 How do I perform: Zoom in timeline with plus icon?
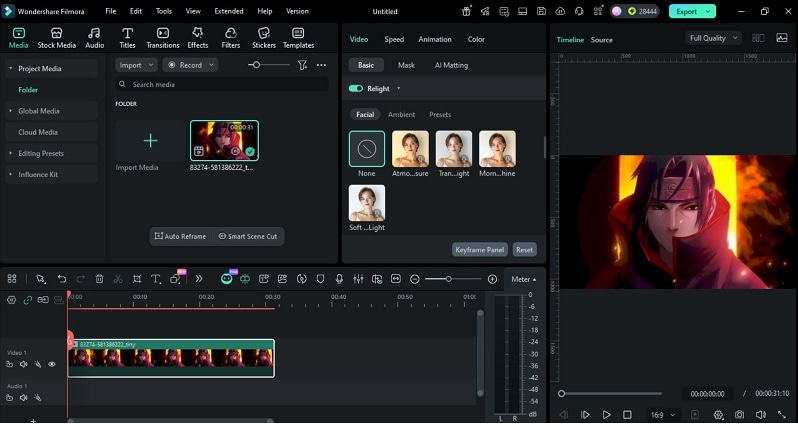[492, 279]
